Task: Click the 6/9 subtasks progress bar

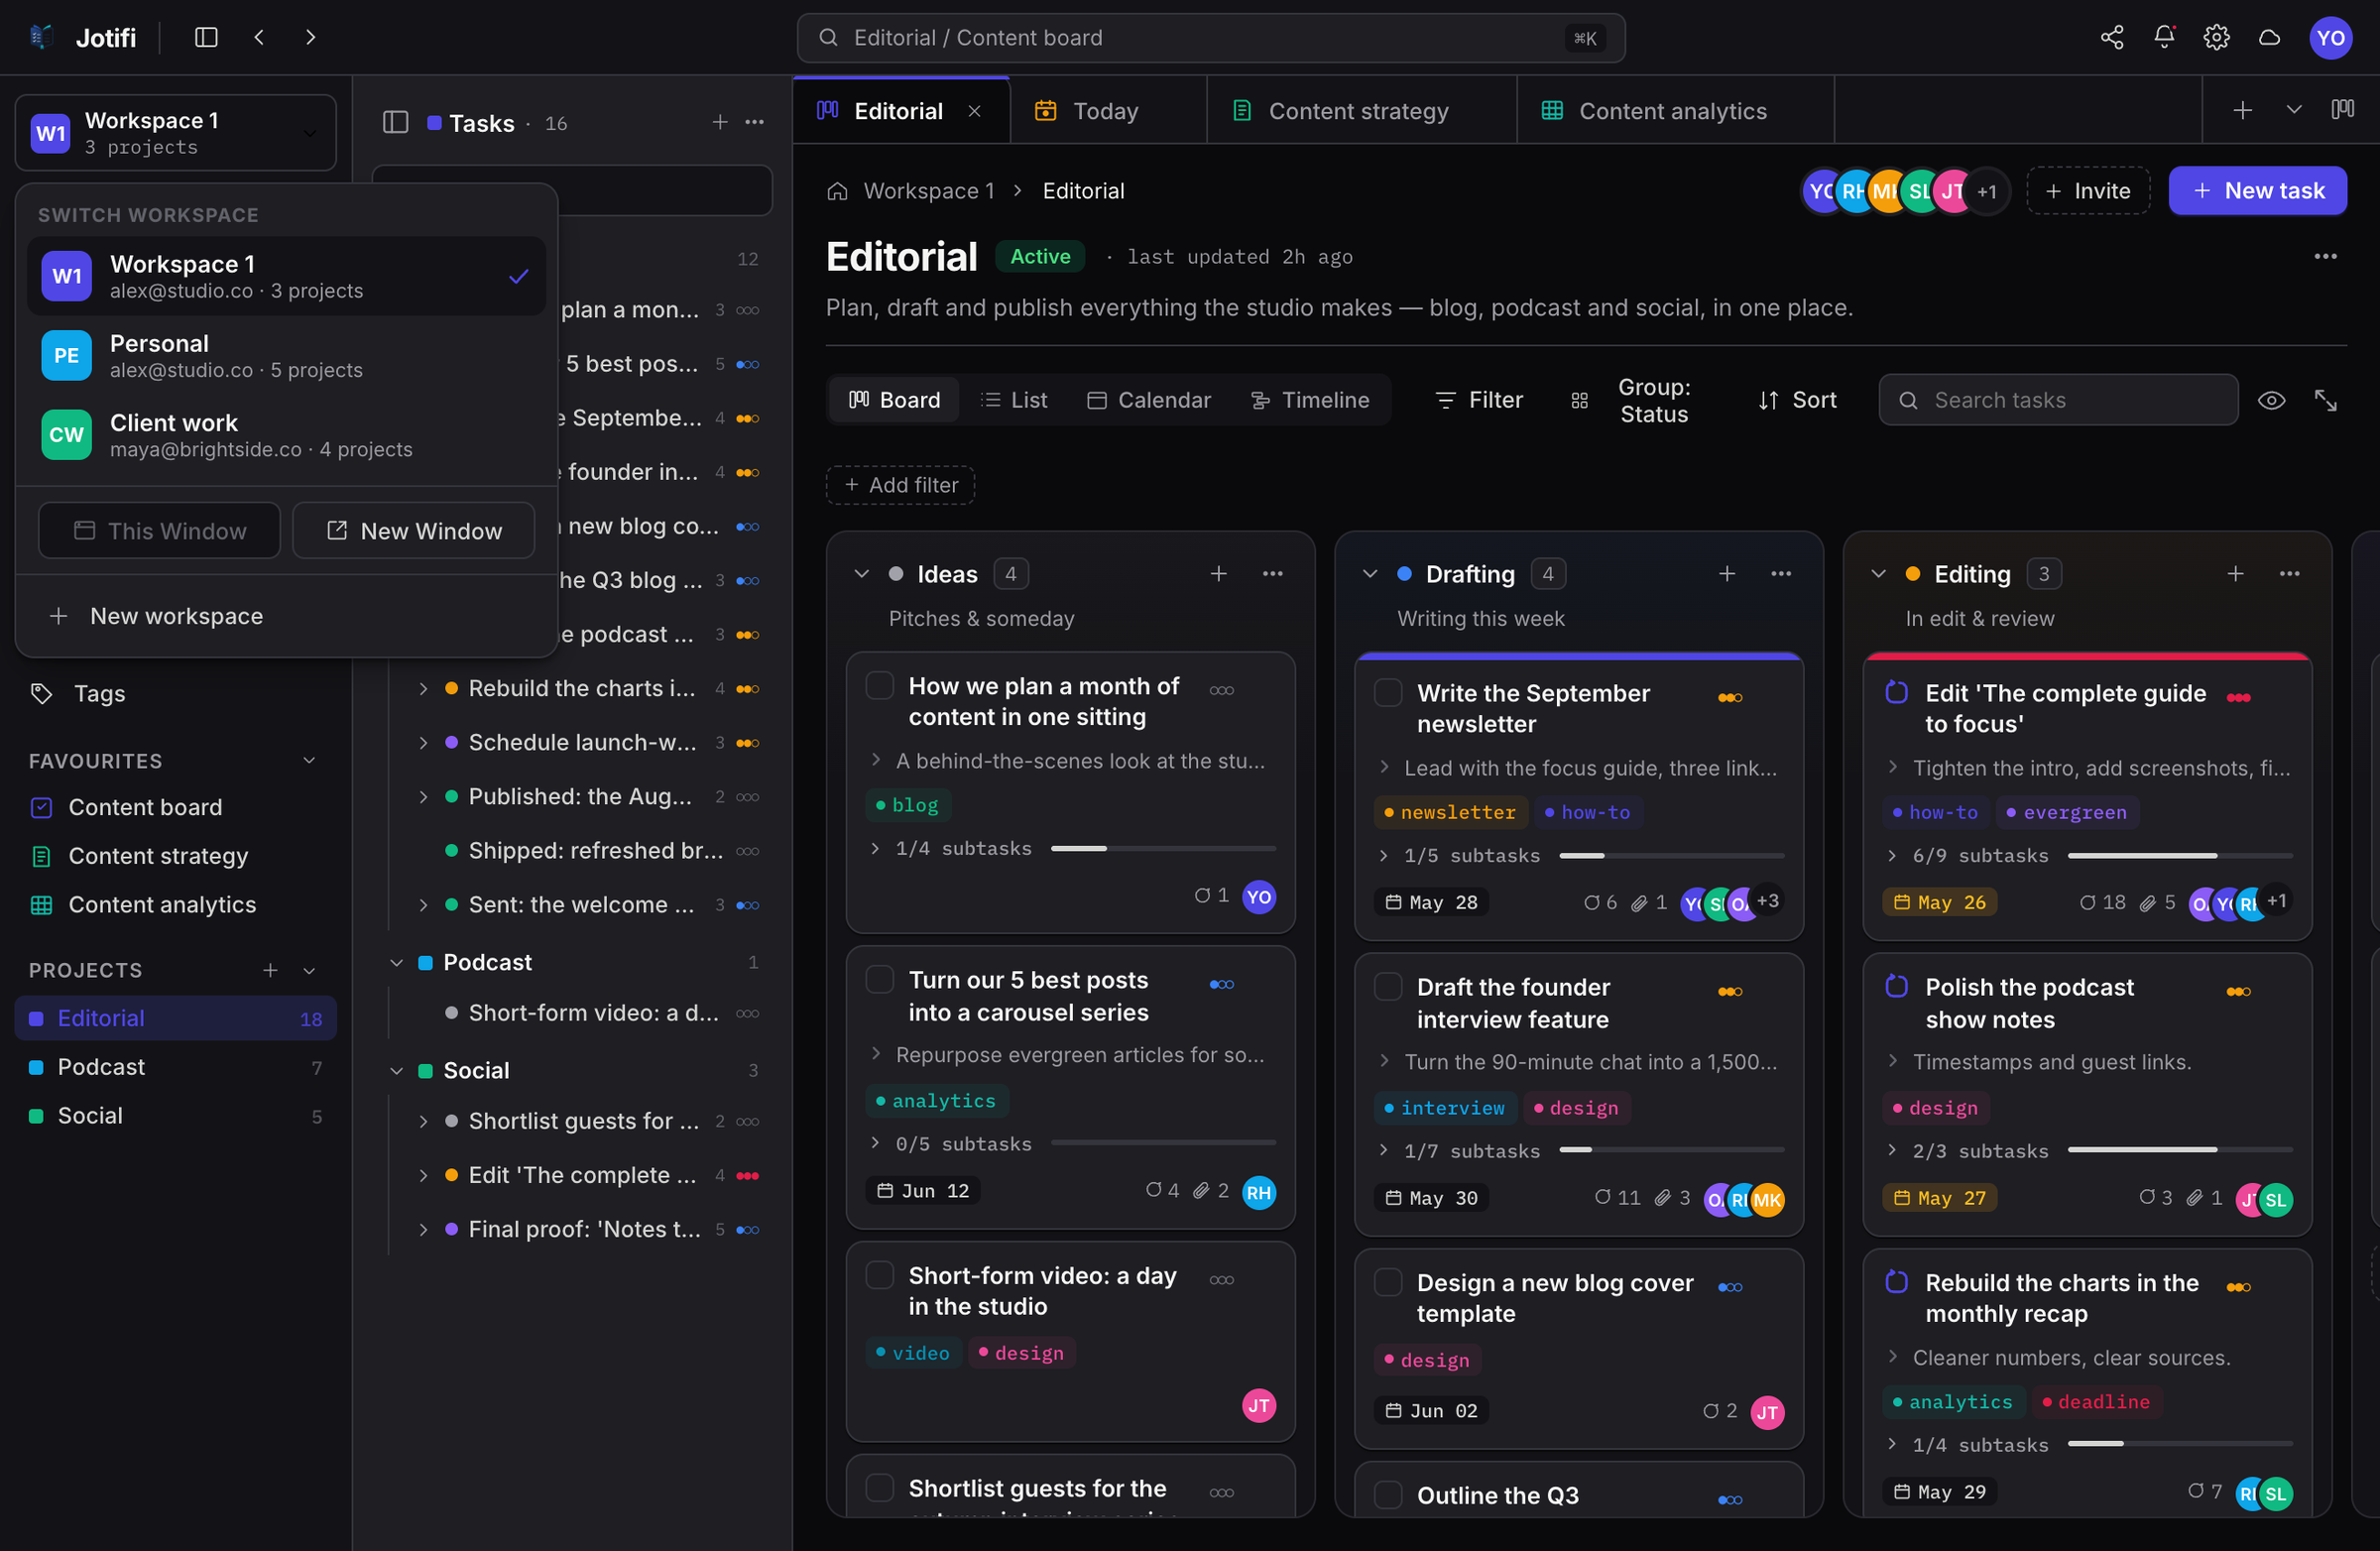Action: tap(2180, 856)
